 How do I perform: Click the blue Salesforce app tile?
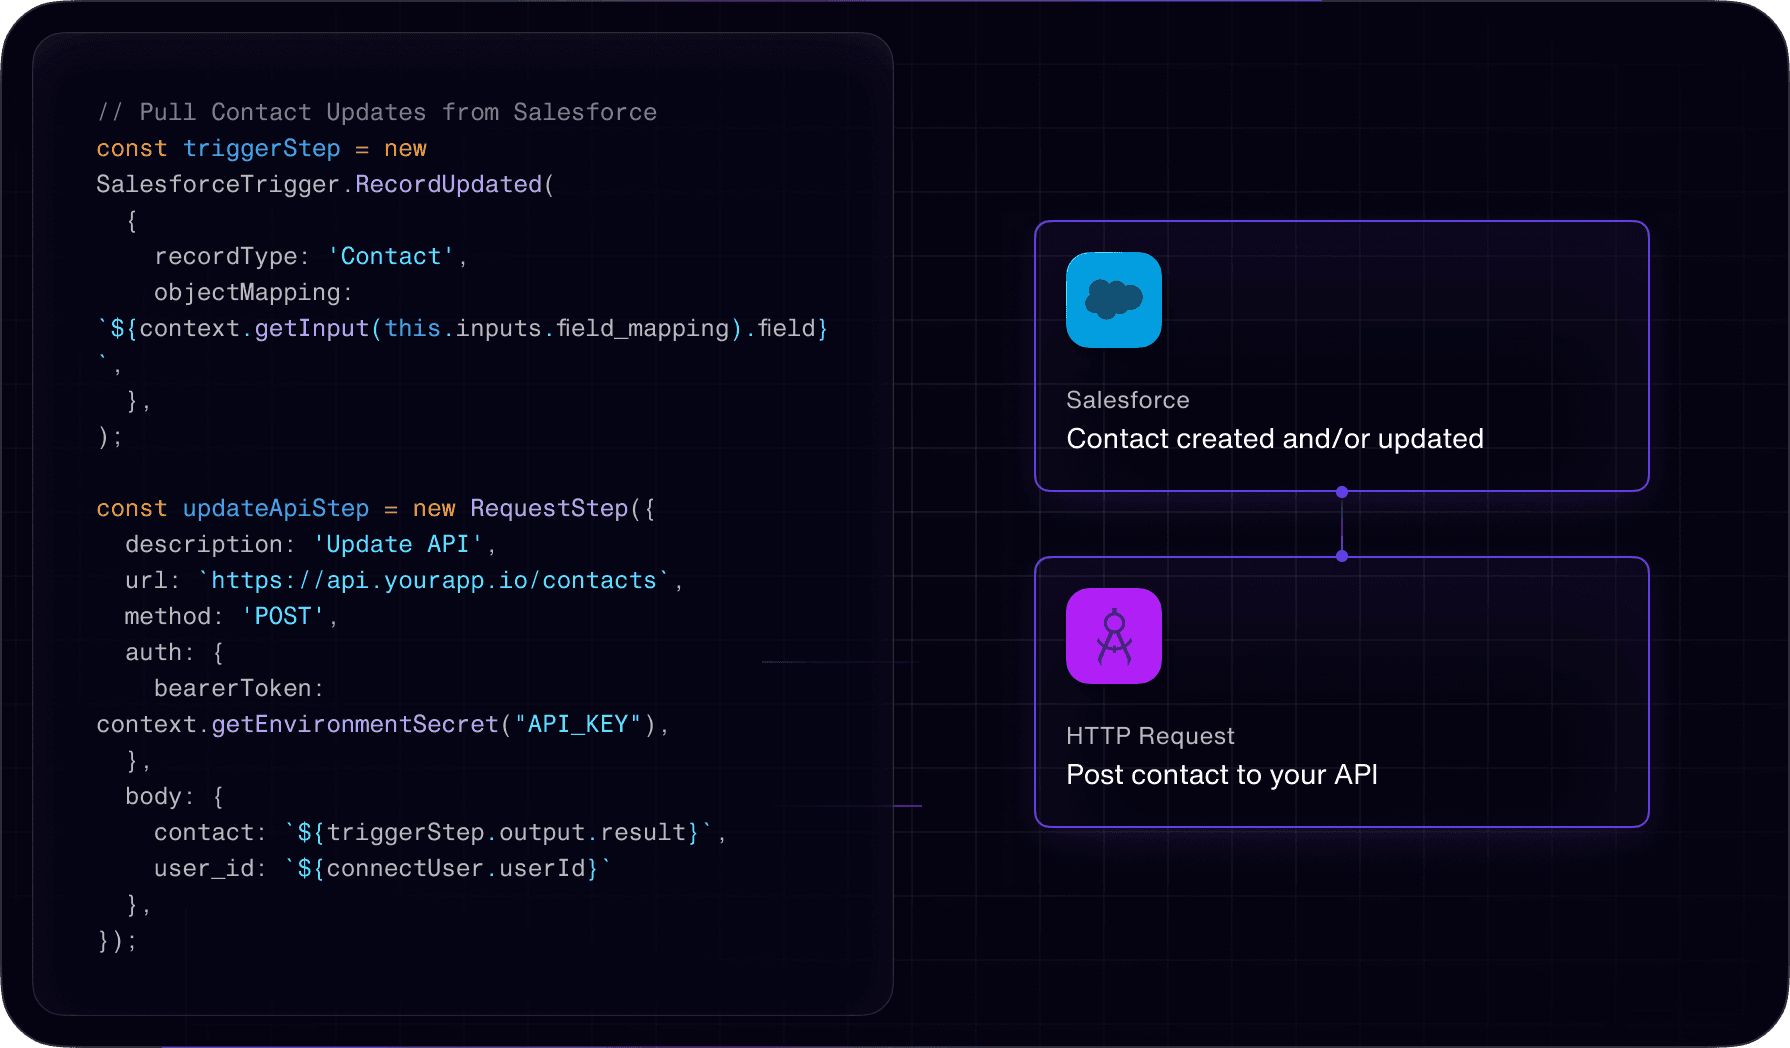click(1113, 300)
